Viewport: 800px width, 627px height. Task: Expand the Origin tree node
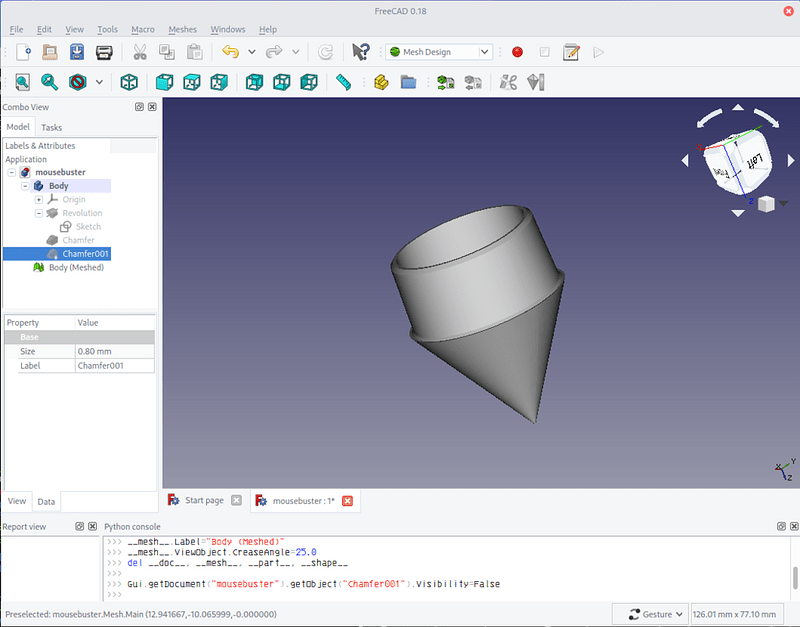point(39,199)
